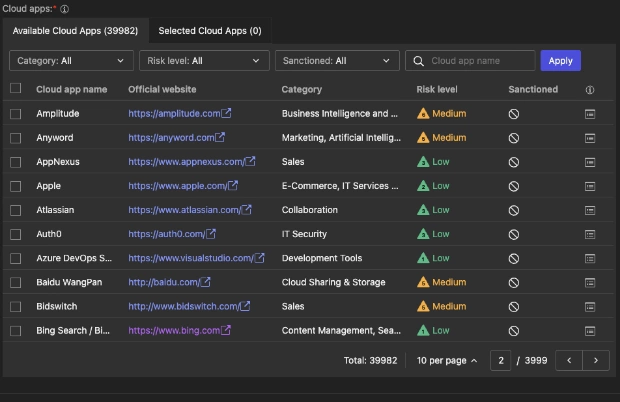Toggle the select-all header checkbox
The width and height of the screenshot is (620, 402).
15,88
